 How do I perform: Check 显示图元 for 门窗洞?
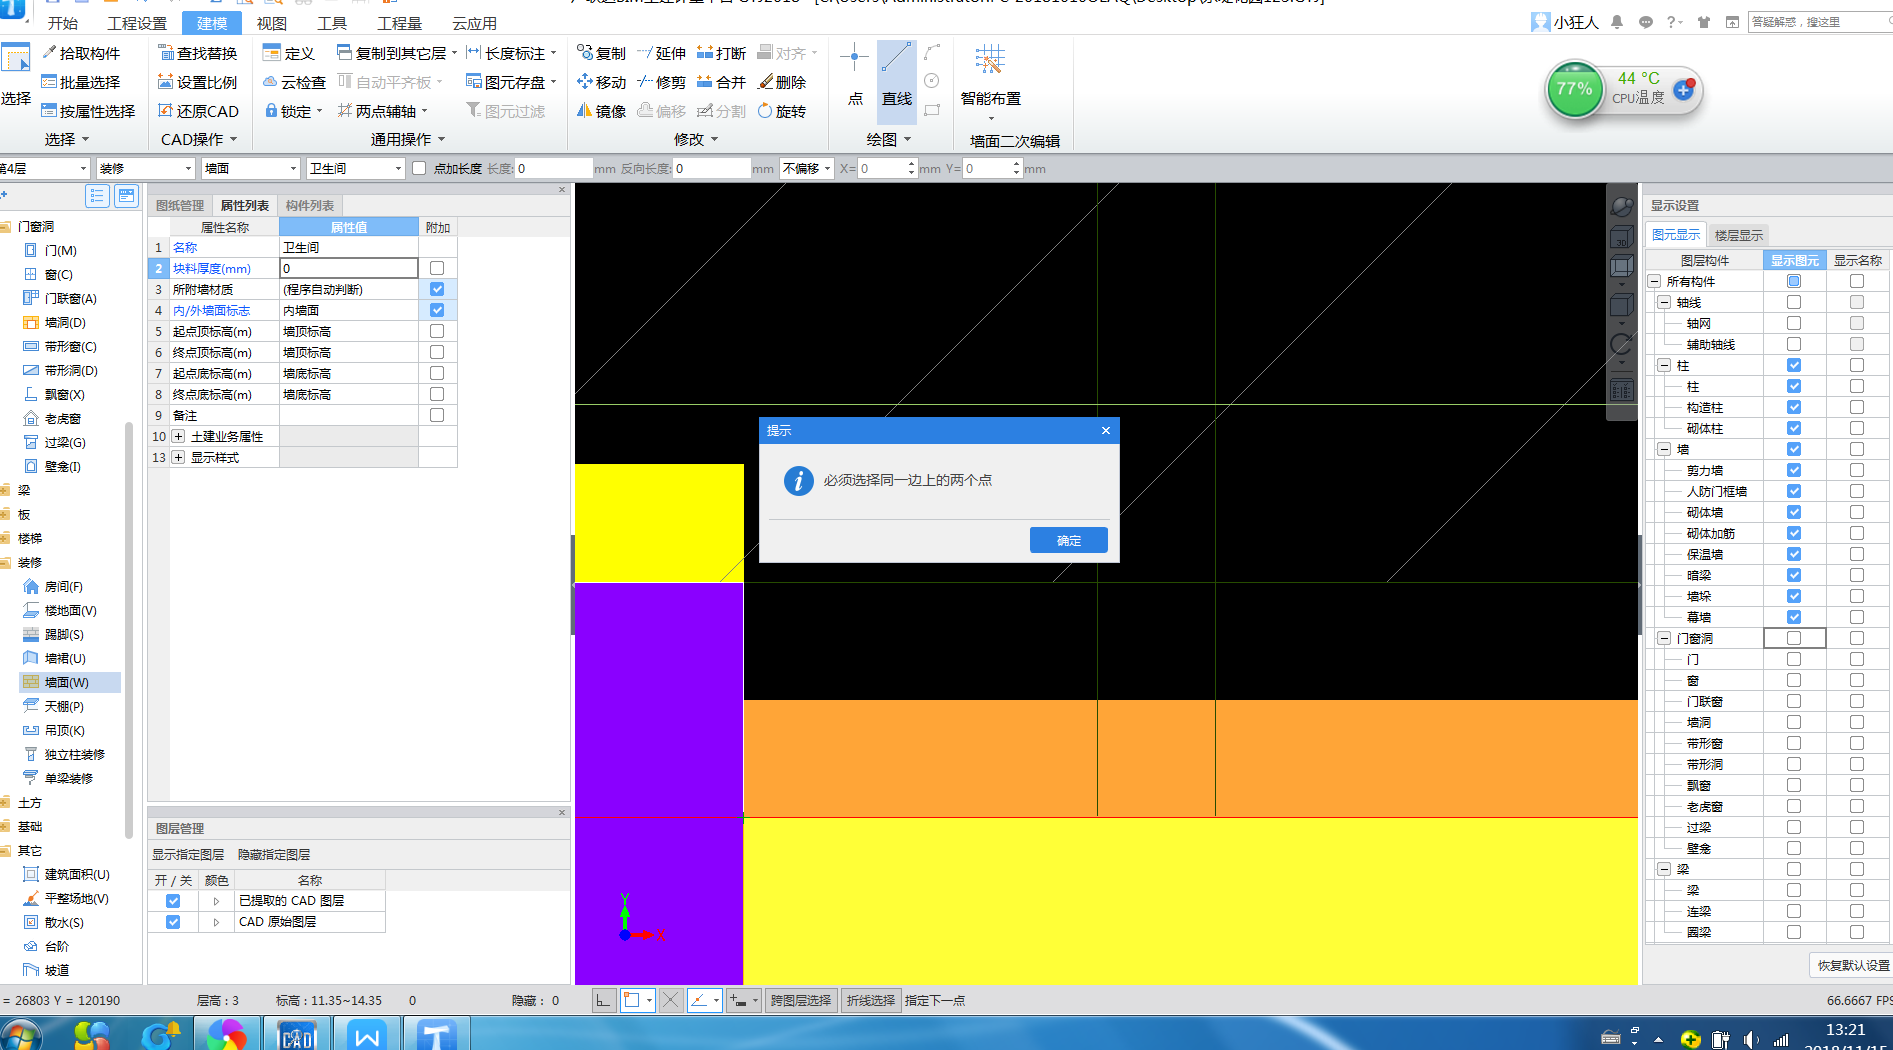(1794, 638)
